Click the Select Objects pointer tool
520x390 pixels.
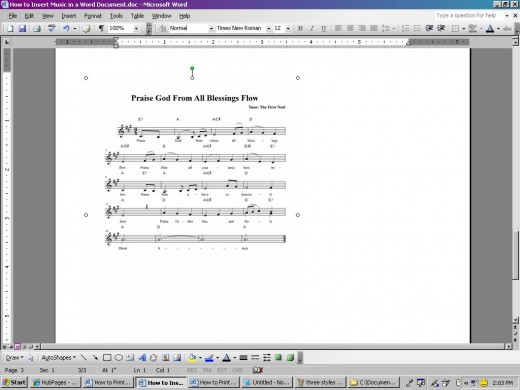(x=31, y=358)
